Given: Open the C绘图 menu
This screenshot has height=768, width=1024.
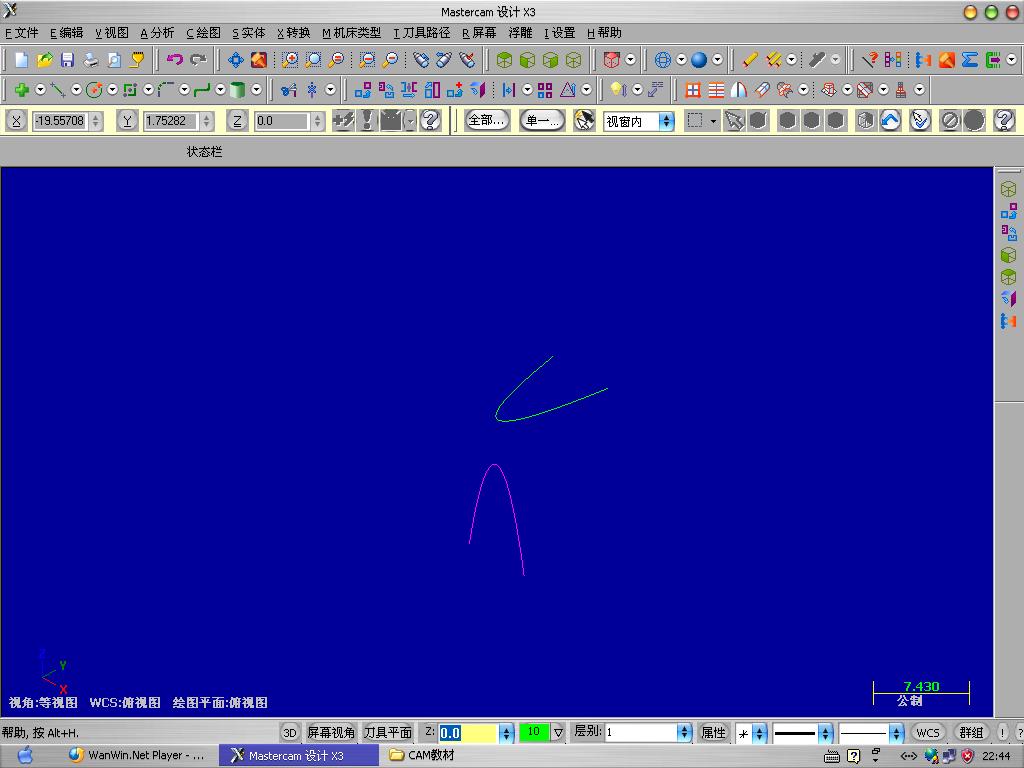Looking at the screenshot, I should click(x=203, y=33).
